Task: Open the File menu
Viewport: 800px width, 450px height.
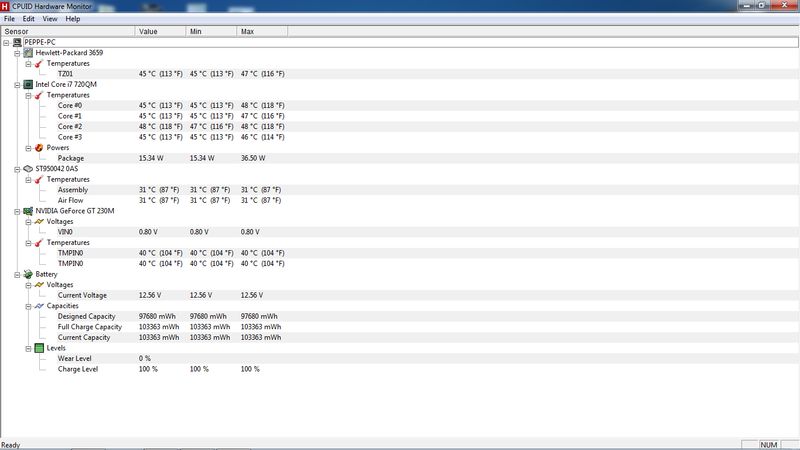Action: click(9, 19)
